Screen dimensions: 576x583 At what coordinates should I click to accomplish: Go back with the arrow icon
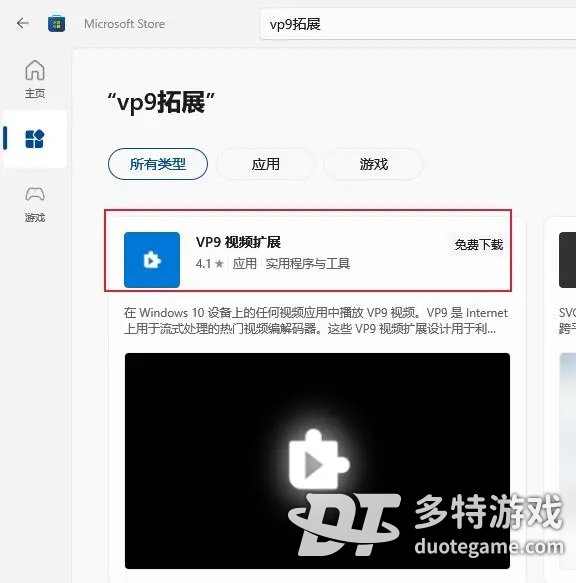[x=23, y=23]
